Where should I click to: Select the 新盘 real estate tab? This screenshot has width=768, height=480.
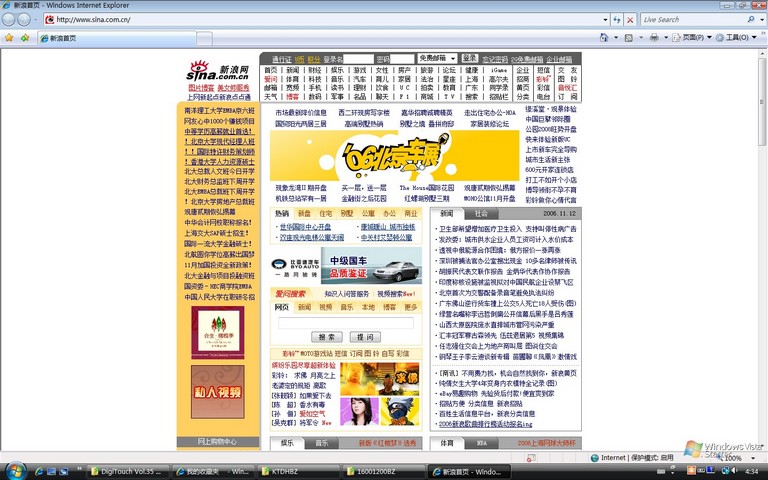pos(304,214)
